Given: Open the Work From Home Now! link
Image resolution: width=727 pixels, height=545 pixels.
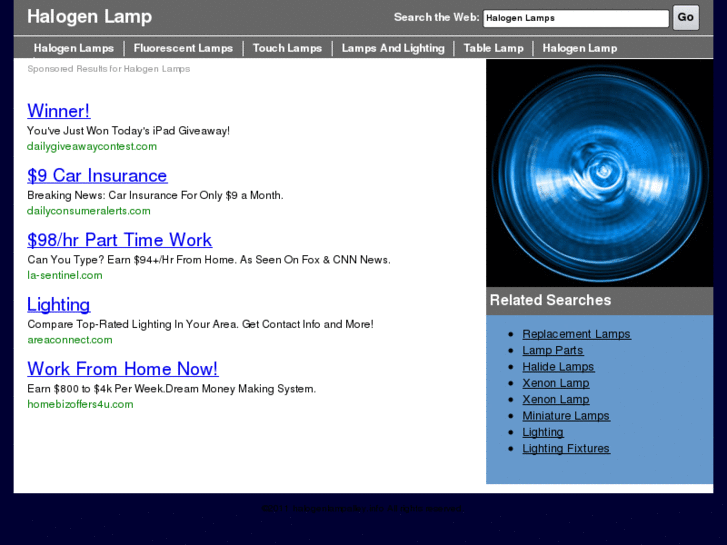Looking at the screenshot, I should [x=122, y=369].
